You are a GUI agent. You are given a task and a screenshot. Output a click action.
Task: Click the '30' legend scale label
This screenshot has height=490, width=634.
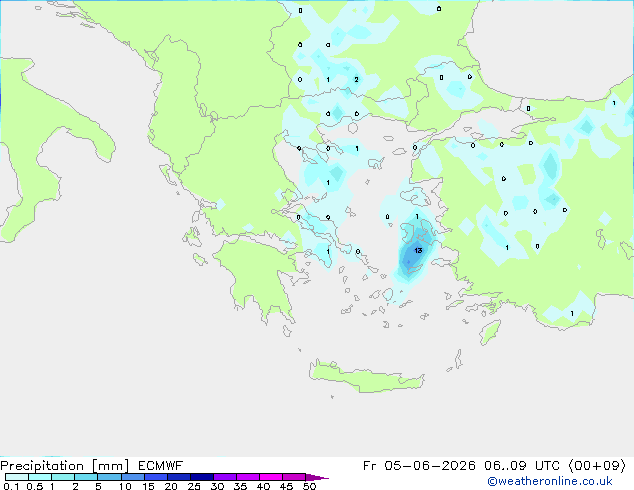(217, 486)
